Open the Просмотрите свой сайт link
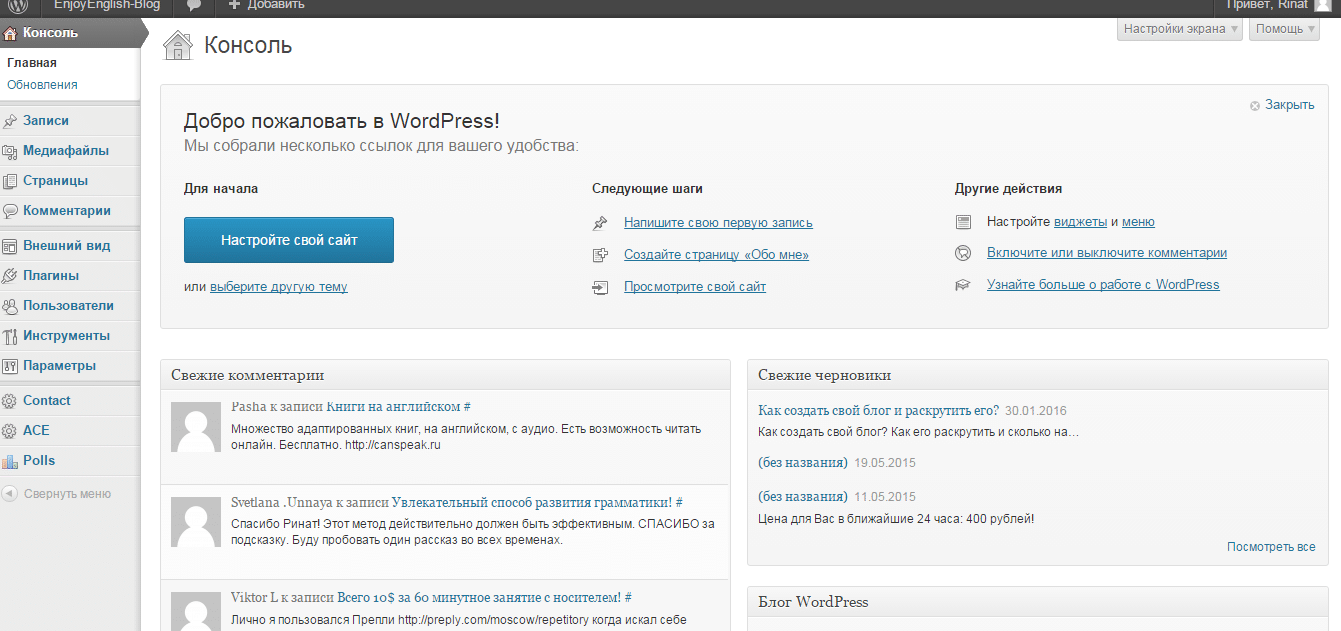The image size is (1341, 631). [695, 287]
